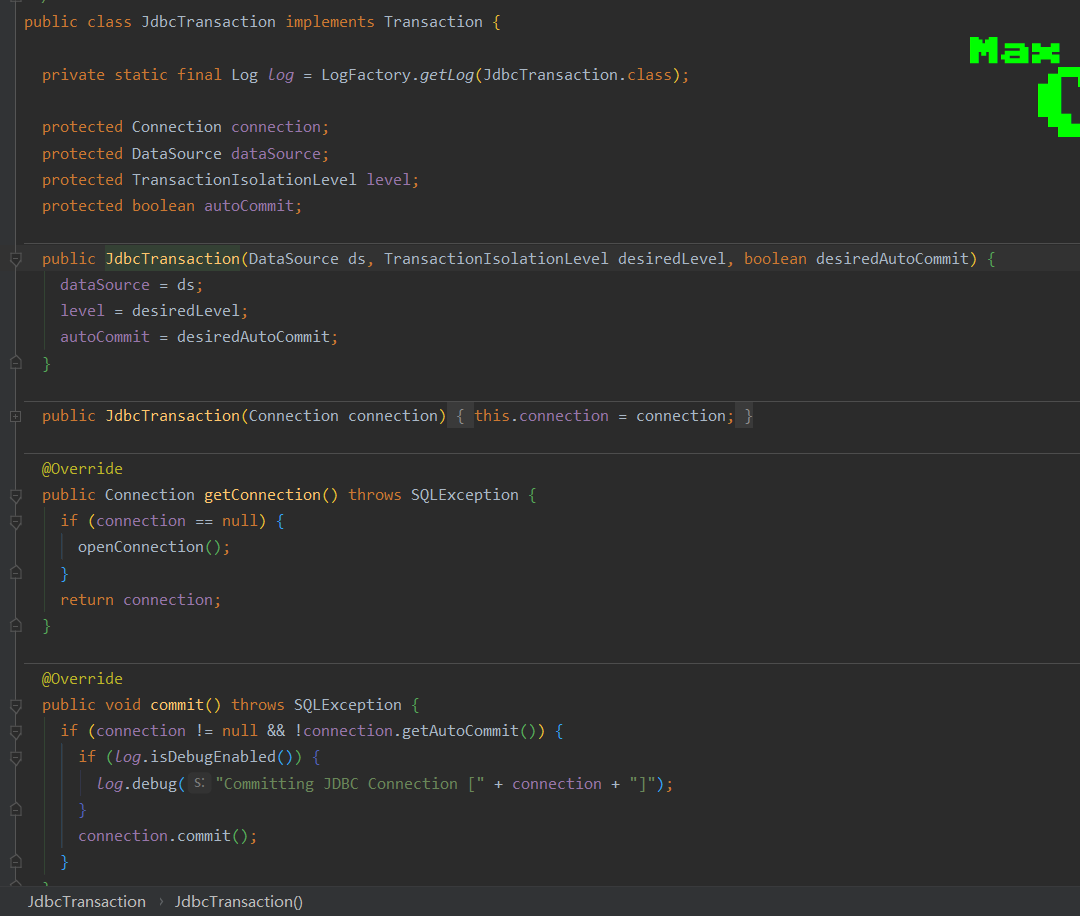Collapse the JdbcTransaction(DataSource ds...) constructor fold marker
The width and height of the screenshot is (1080, 916).
16,259
